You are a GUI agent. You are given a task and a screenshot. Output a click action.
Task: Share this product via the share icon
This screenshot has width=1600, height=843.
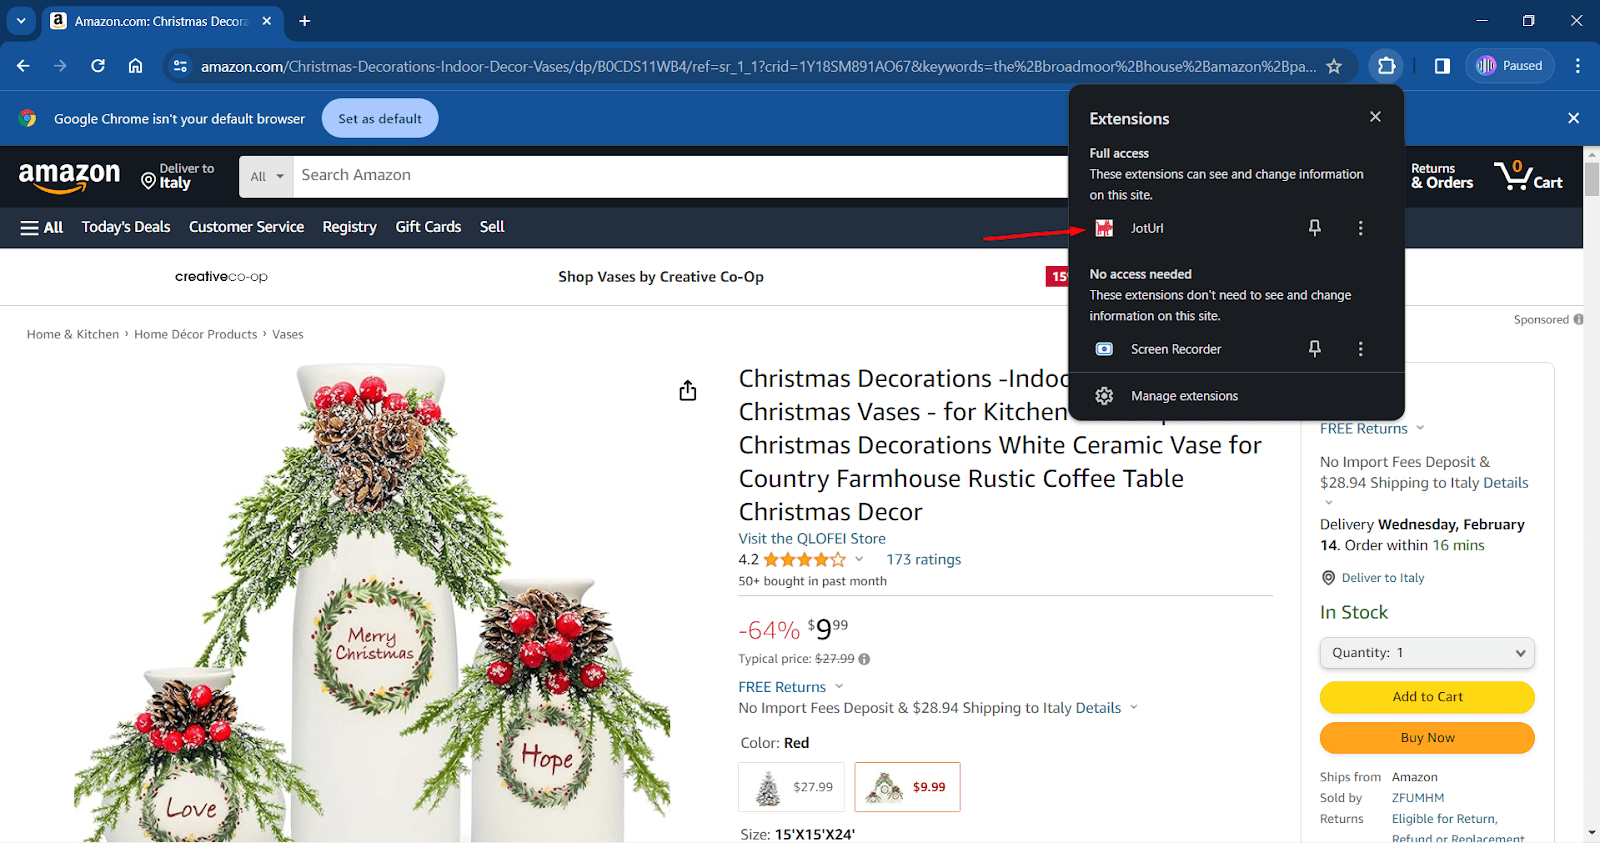pyautogui.click(x=688, y=390)
